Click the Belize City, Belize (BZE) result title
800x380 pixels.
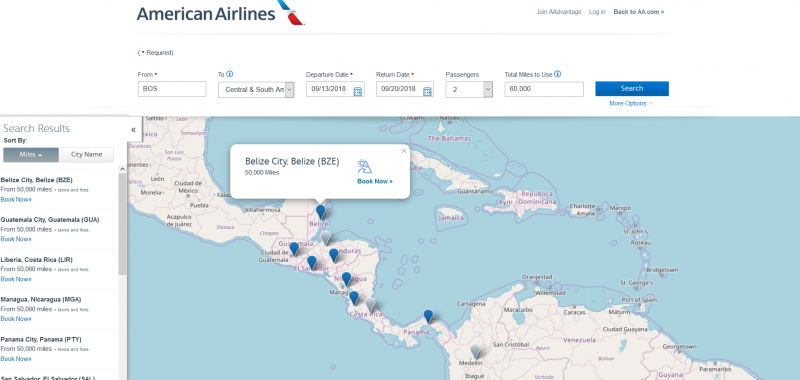37,180
